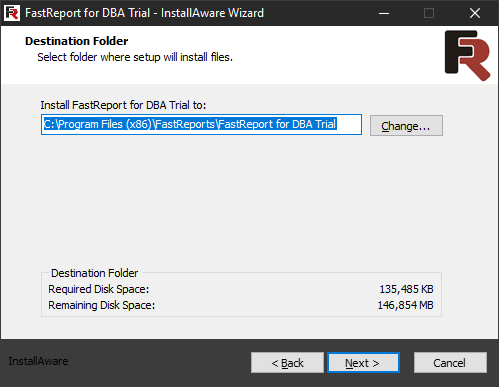Click the large FR logo in the header
The width and height of the screenshot is (499, 387).
click(x=467, y=55)
